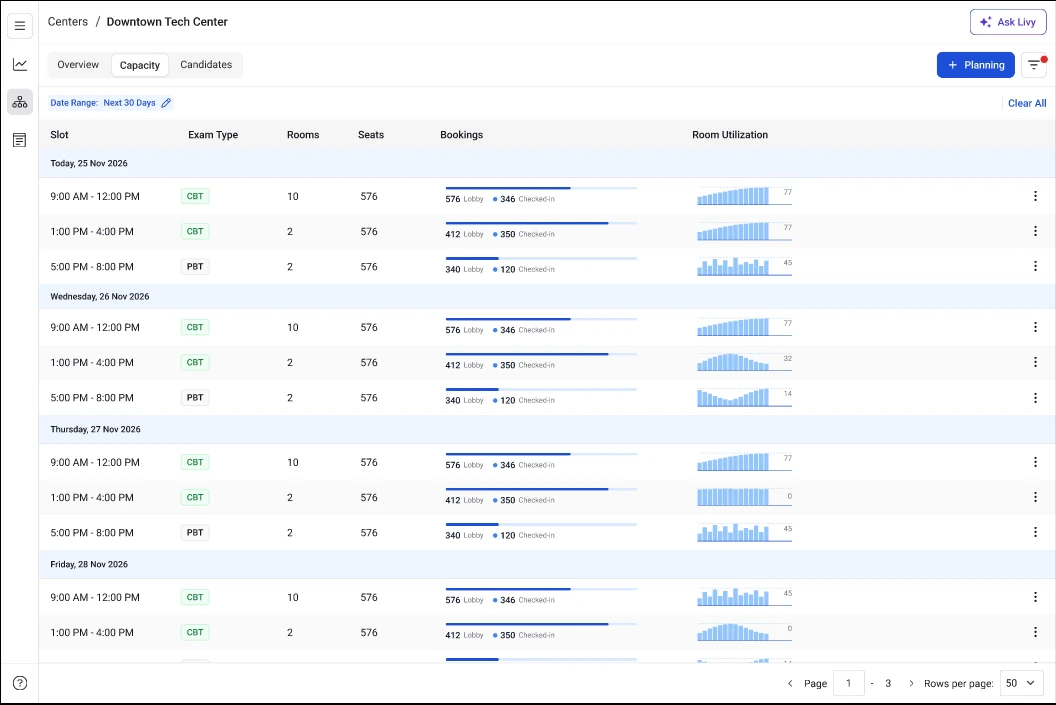
Task: Open row actions for Thursday 5:00 PM slot
Action: (1035, 532)
